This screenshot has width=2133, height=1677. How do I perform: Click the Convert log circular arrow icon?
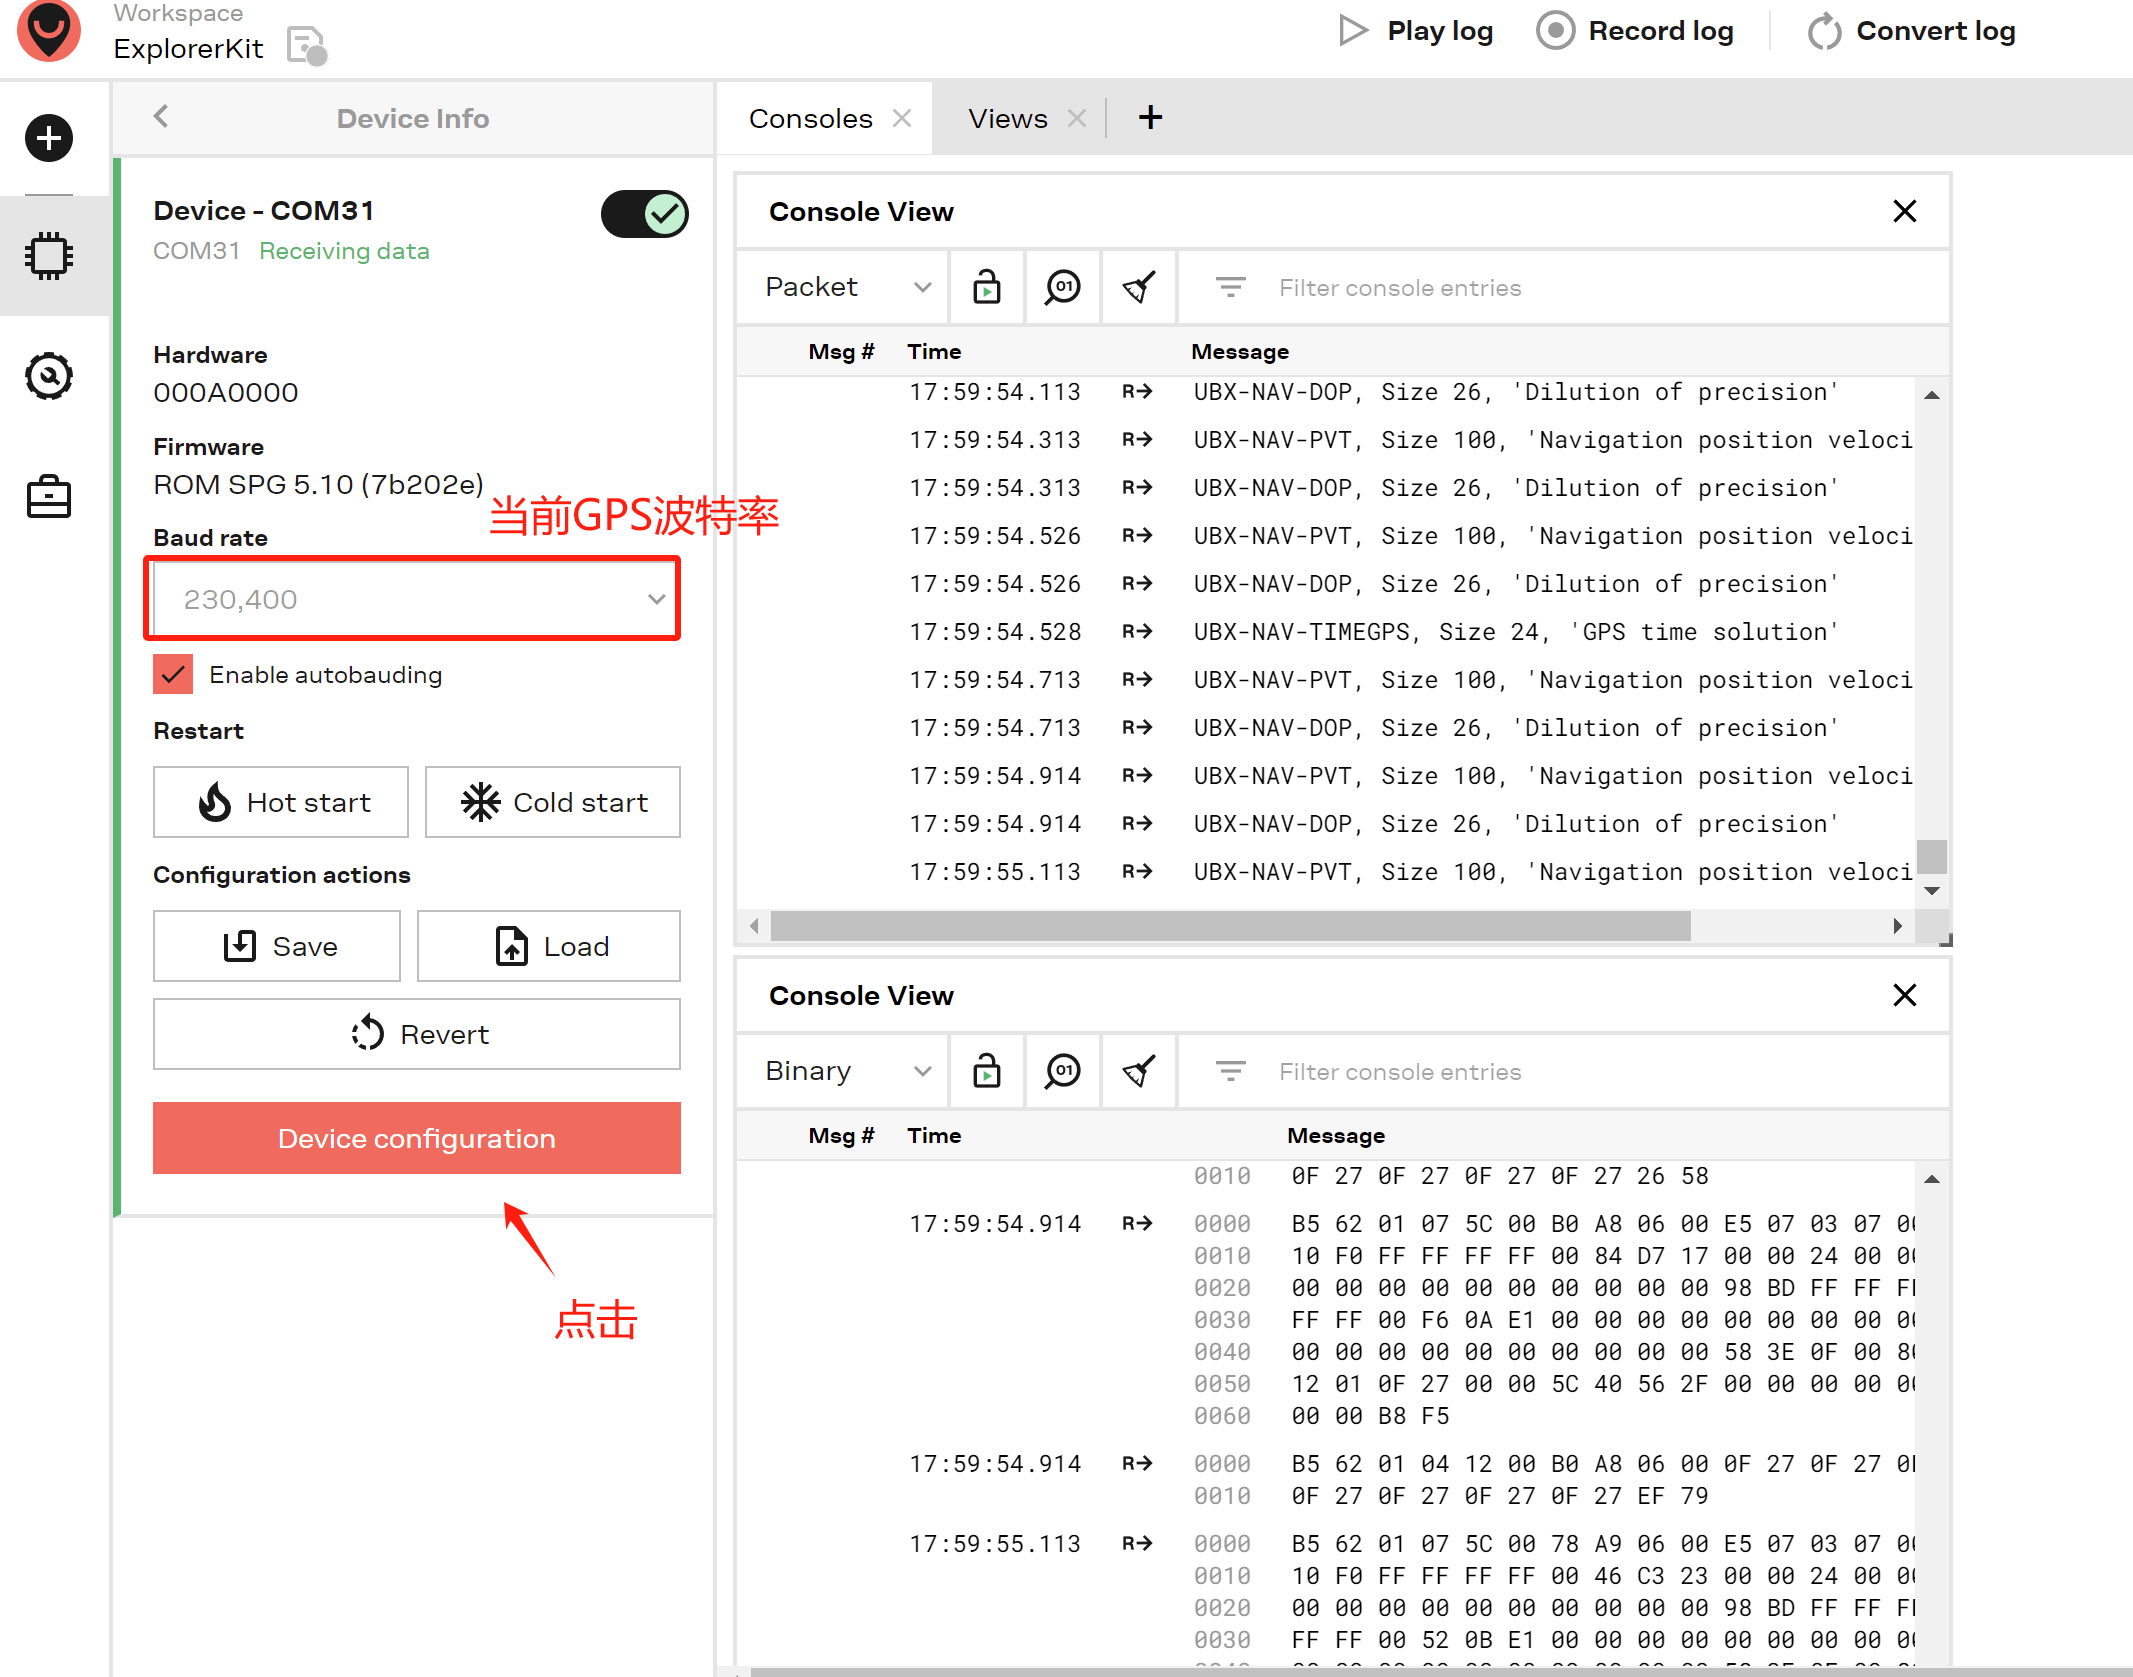1824,31
